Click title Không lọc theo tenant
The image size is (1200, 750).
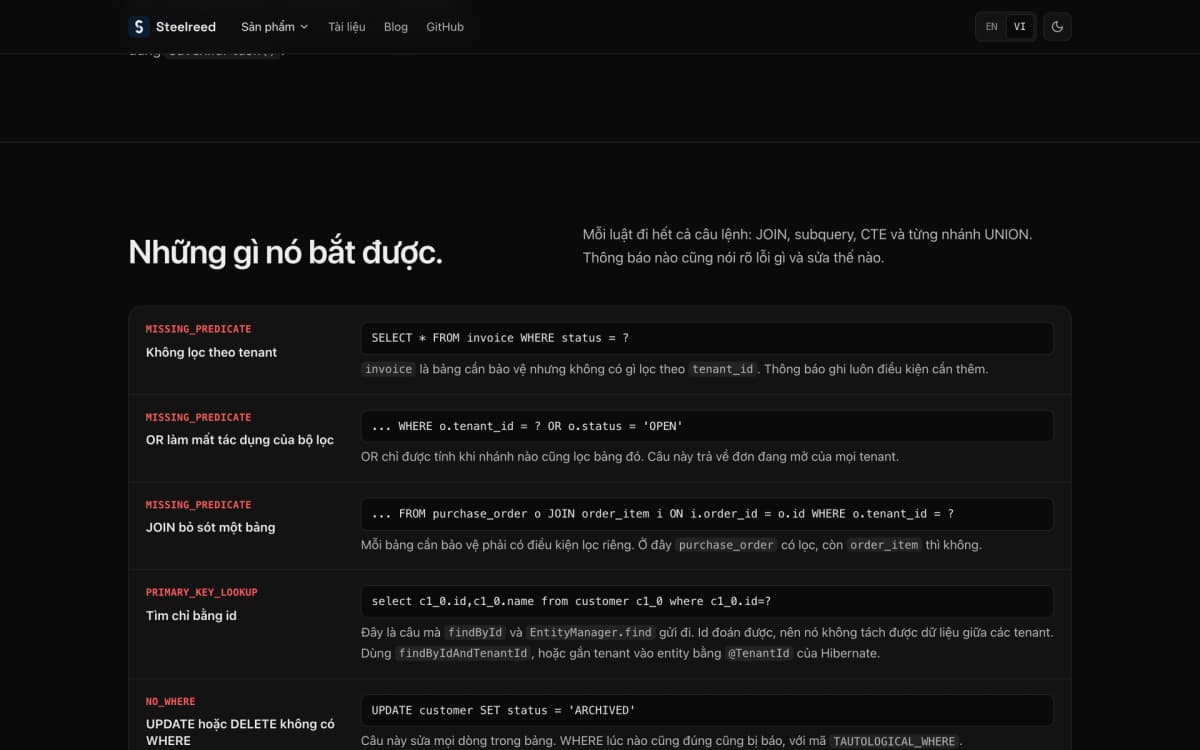click(211, 352)
